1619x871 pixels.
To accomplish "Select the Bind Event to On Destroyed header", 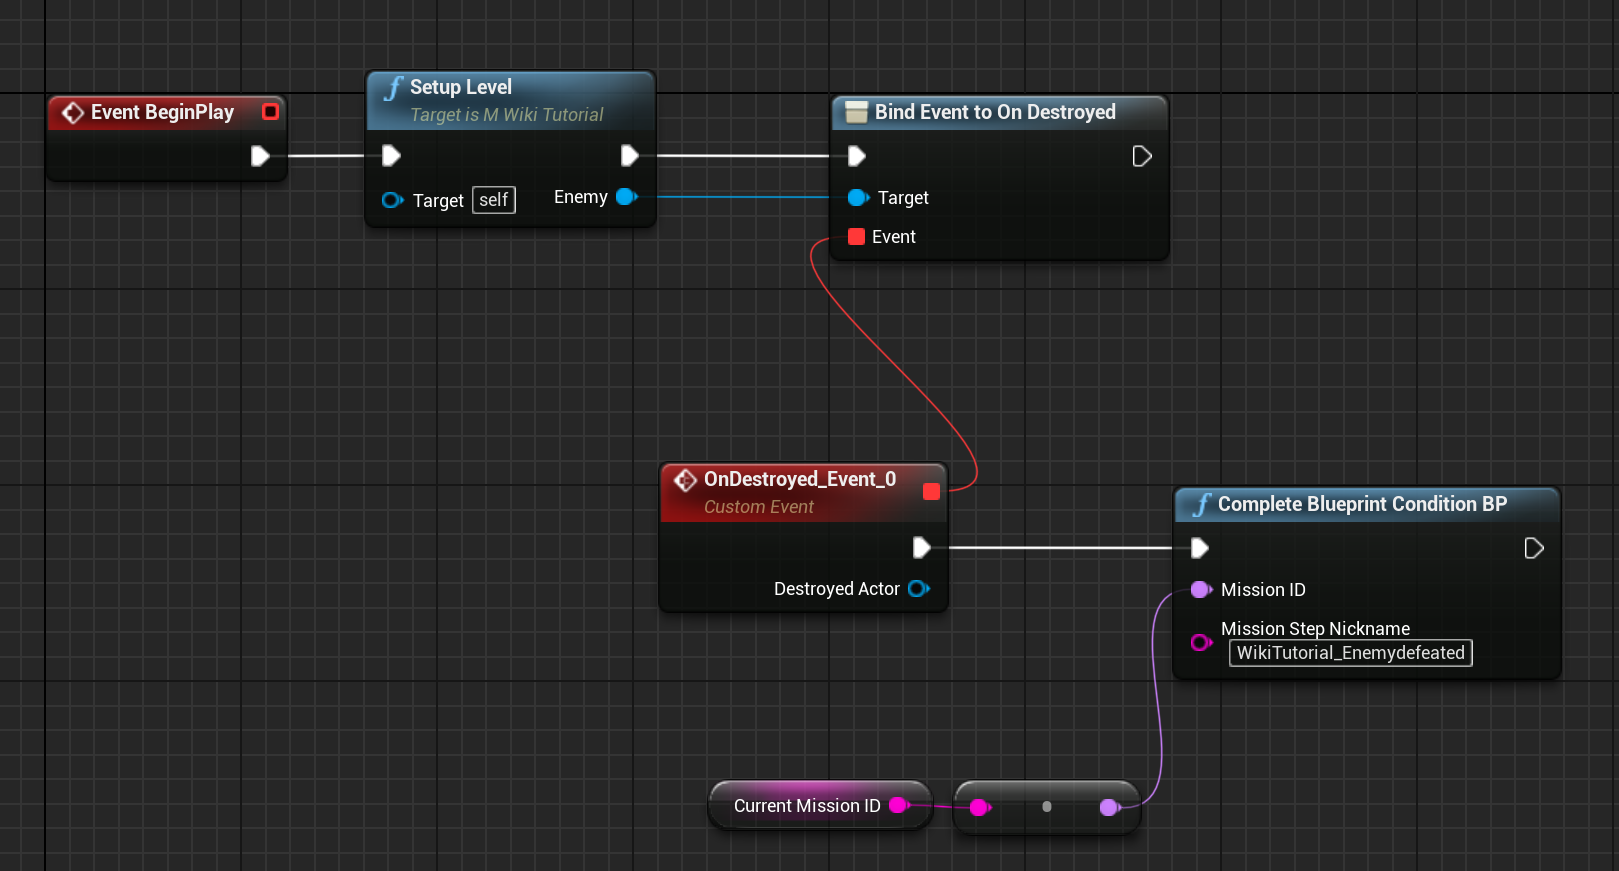I will (1000, 113).
